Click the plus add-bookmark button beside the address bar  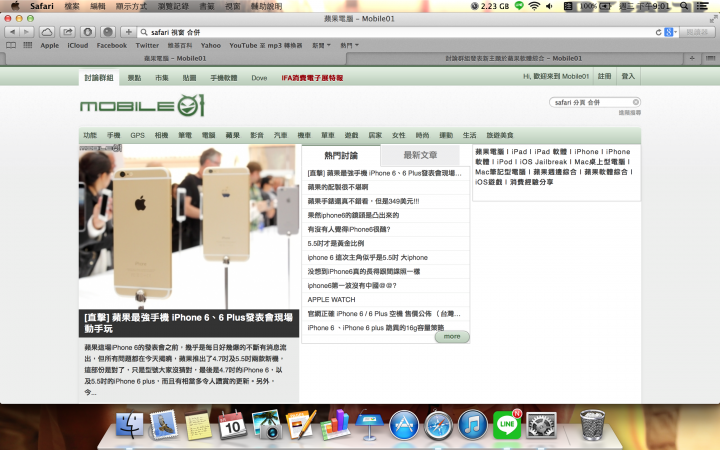click(x=129, y=32)
